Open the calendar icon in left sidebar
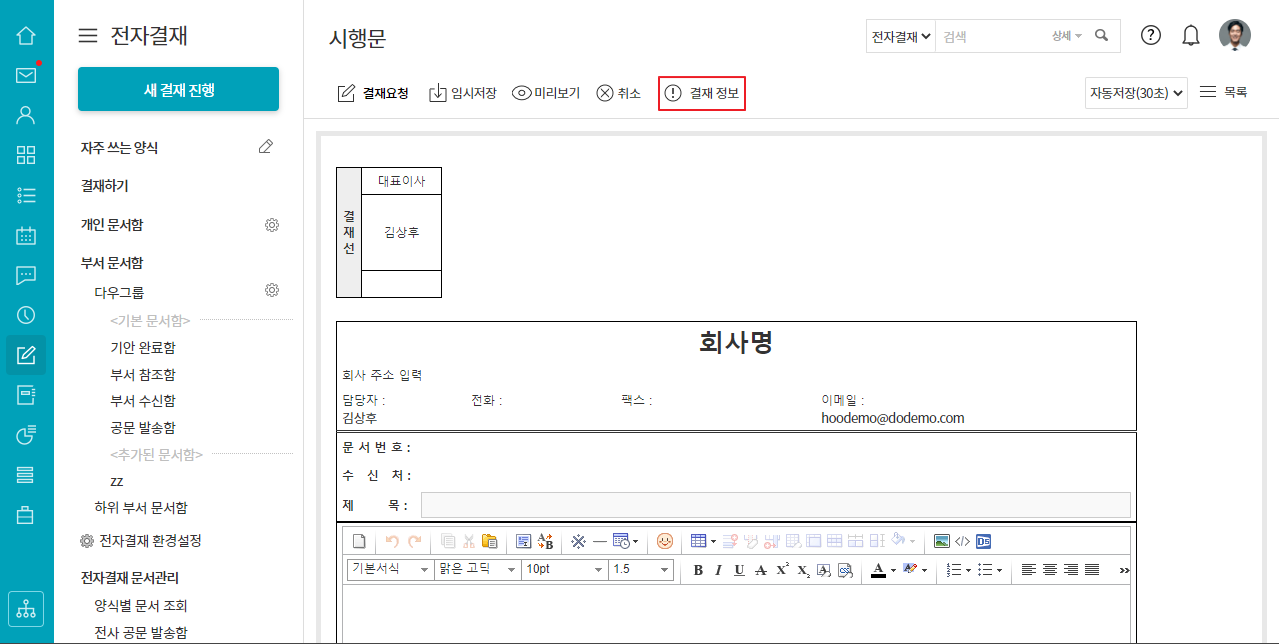 (26, 236)
